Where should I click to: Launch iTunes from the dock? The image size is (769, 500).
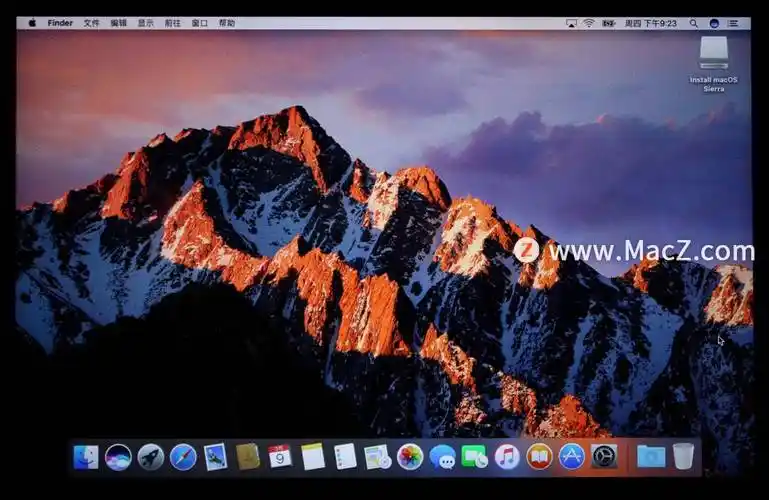click(x=507, y=457)
